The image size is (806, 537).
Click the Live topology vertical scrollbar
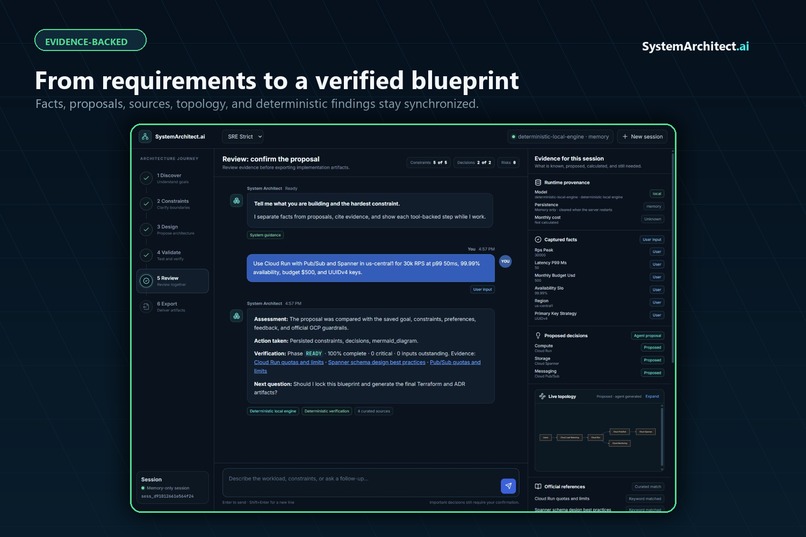coord(662,437)
